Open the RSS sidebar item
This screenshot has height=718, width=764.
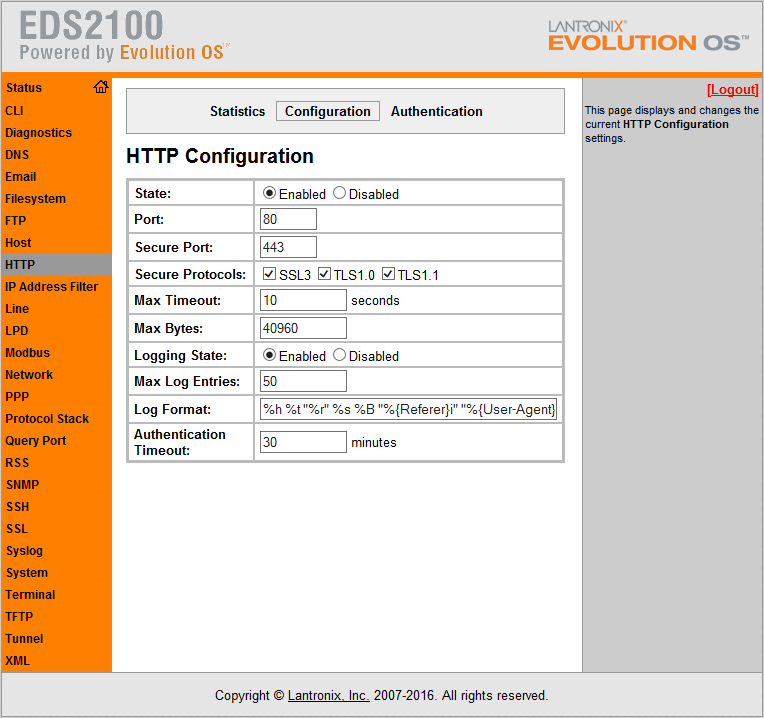(x=57, y=462)
